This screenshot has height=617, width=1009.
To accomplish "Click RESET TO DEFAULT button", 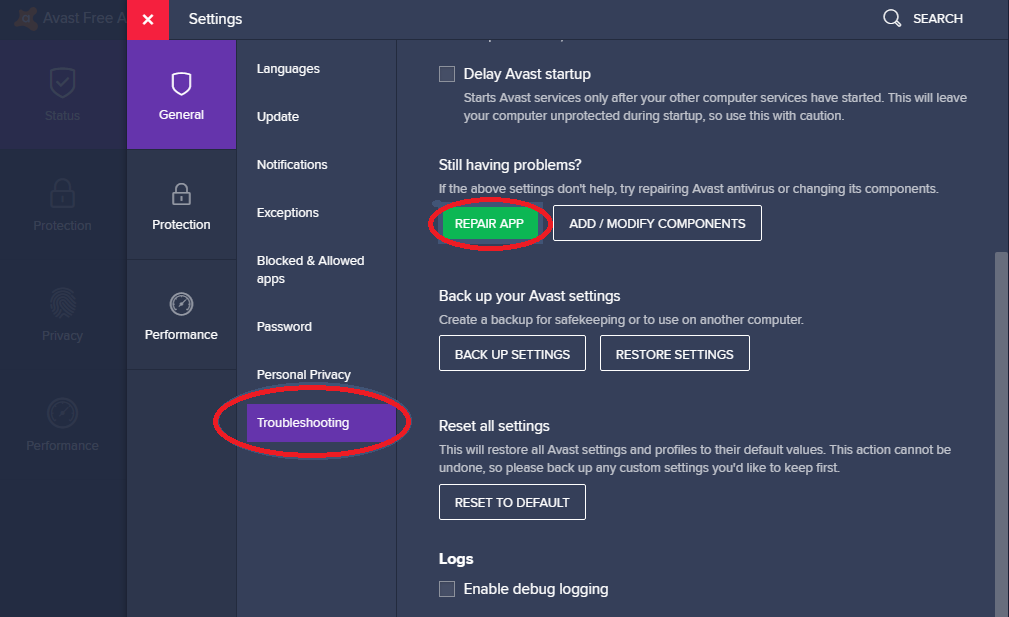I will [512, 502].
